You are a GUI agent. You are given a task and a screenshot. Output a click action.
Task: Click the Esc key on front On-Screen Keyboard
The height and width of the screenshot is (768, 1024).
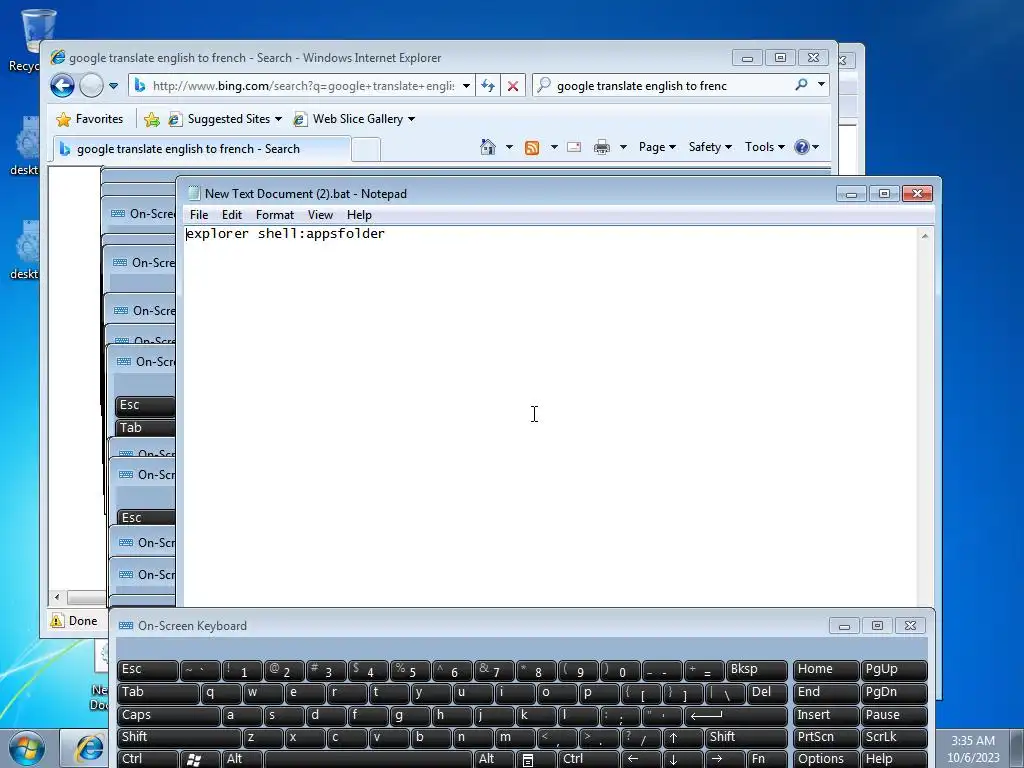(148, 670)
